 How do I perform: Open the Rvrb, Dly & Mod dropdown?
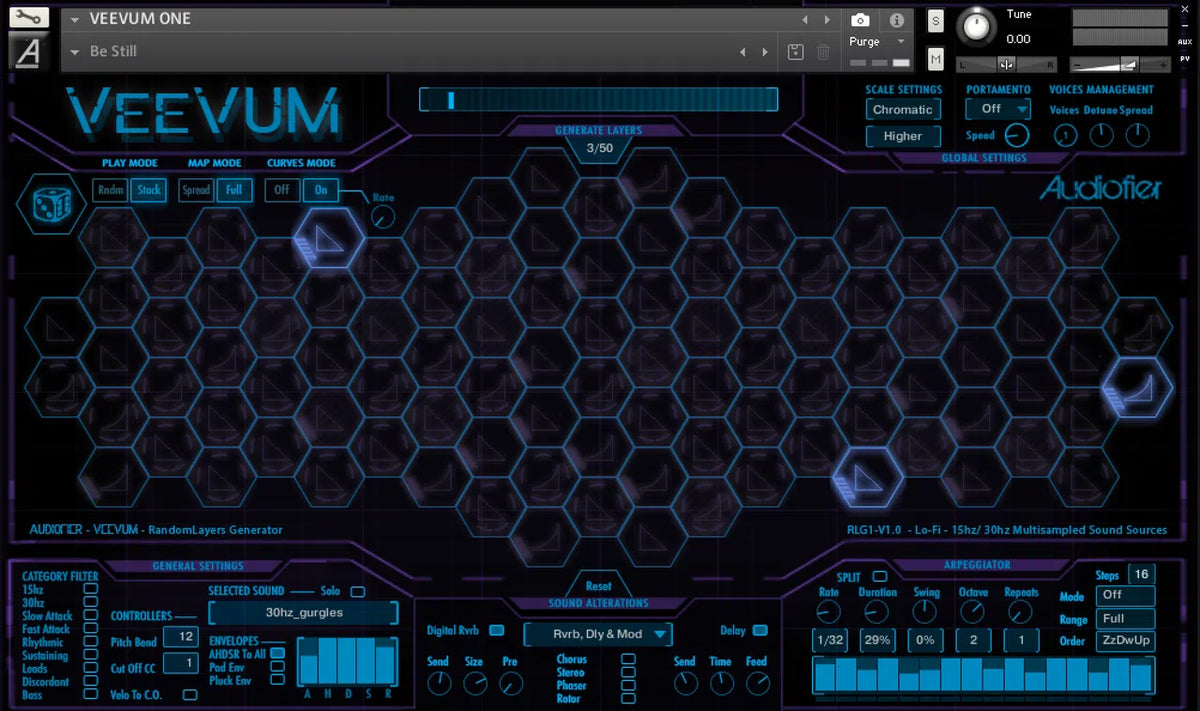[x=597, y=633]
